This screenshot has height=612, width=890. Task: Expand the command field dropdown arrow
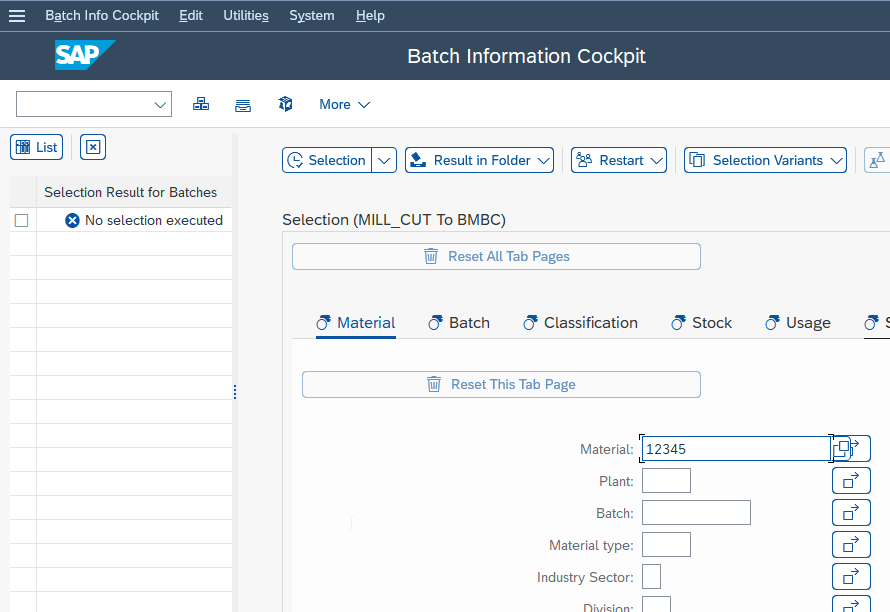[161, 104]
